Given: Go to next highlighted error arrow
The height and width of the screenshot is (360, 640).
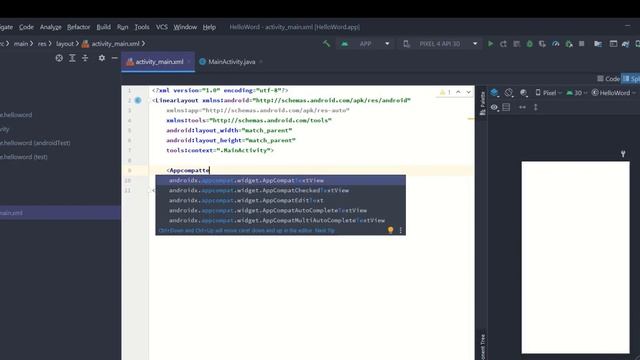Looking at the screenshot, I should tap(469, 92).
